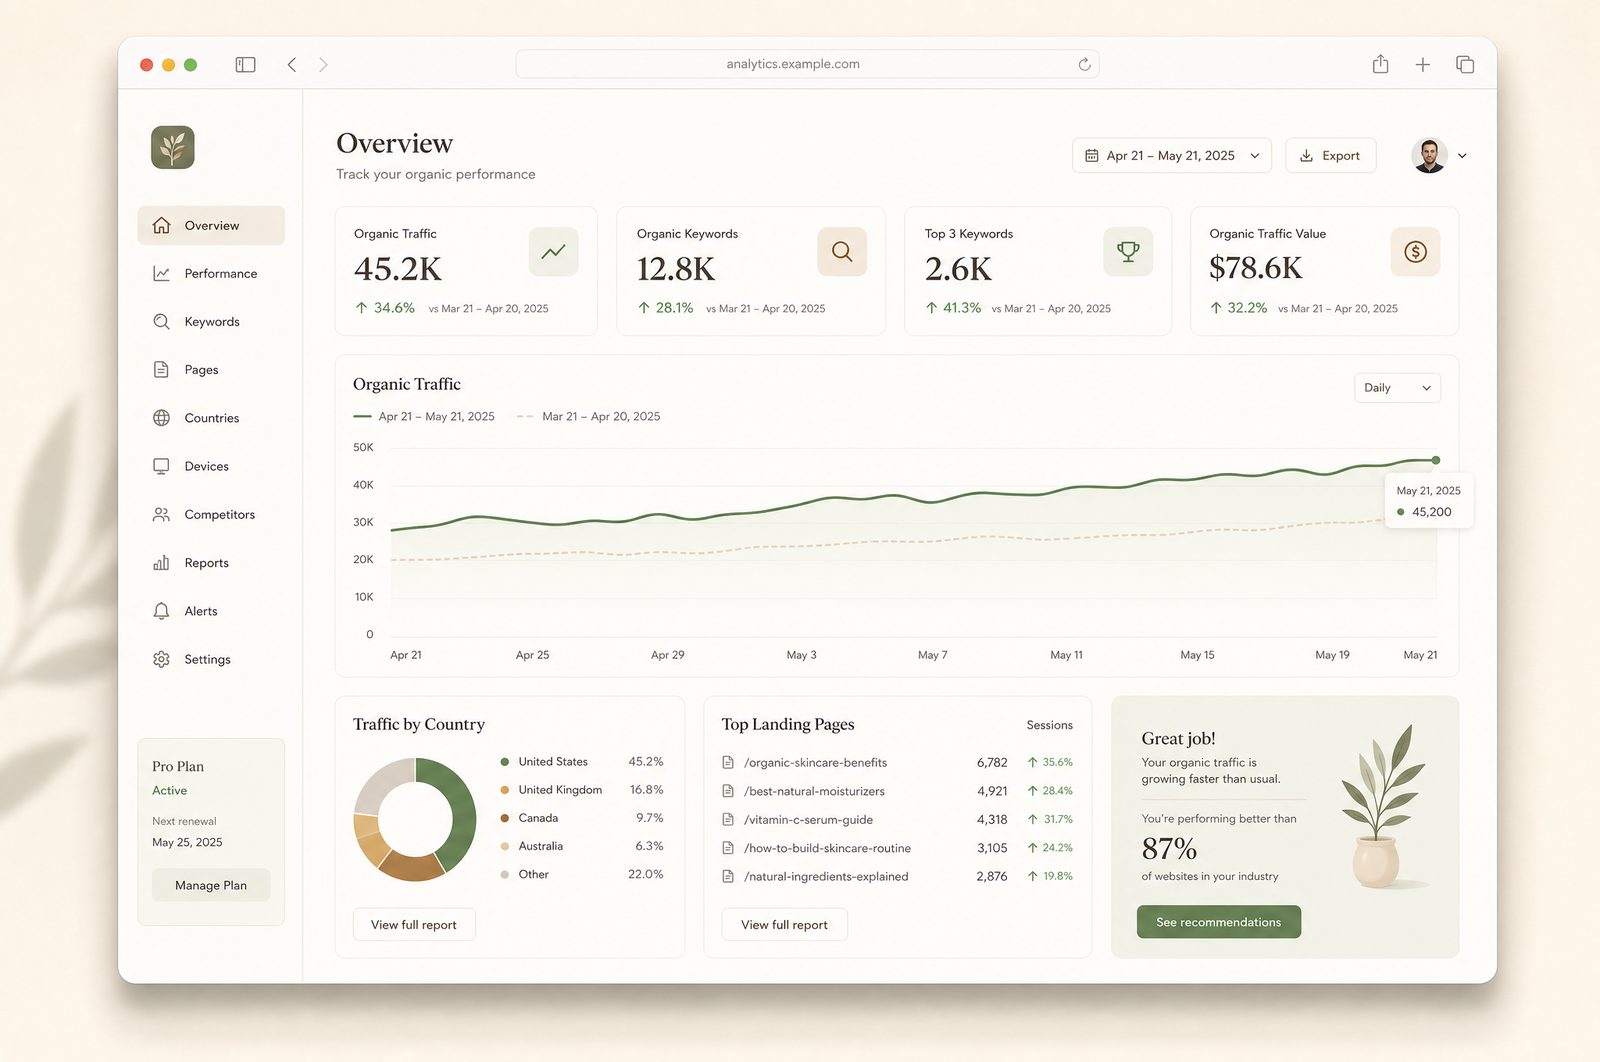This screenshot has width=1600, height=1062.
Task: Click the Keywords magnifier sidebar icon
Action: pyautogui.click(x=161, y=321)
